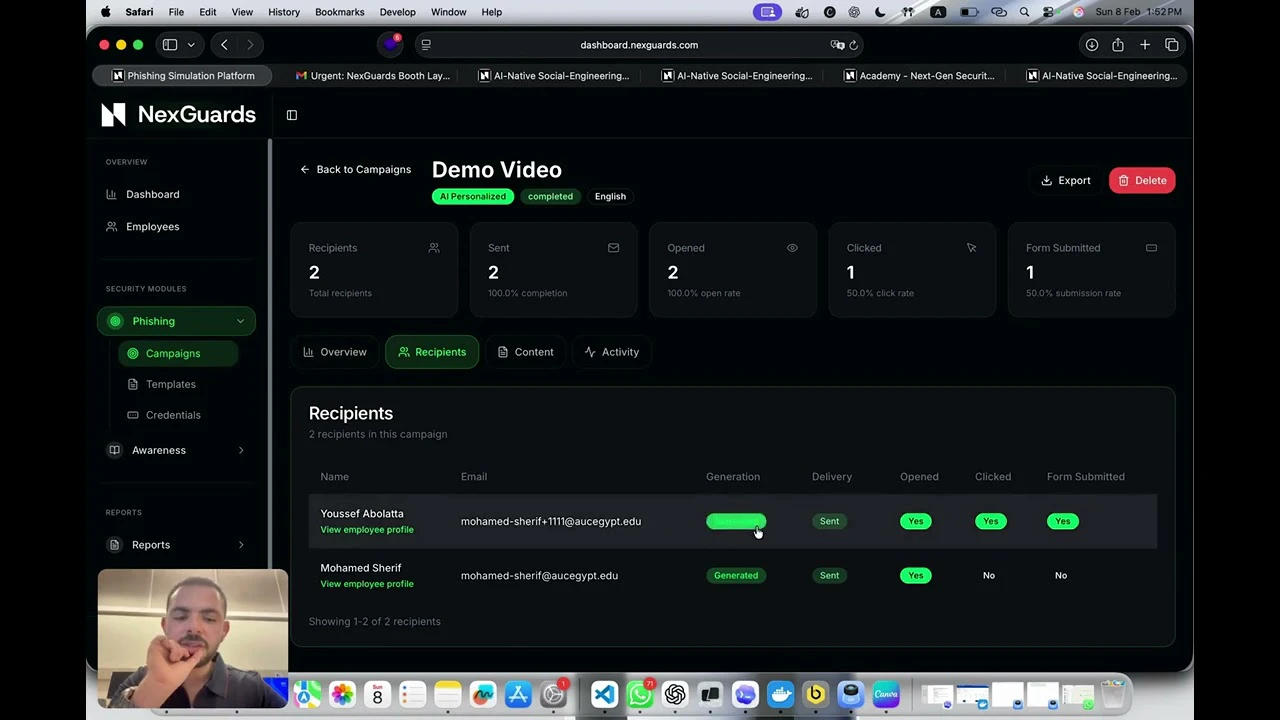The image size is (1280, 720).
Task: Click the Sent card envelope icon
Action: [613, 248]
